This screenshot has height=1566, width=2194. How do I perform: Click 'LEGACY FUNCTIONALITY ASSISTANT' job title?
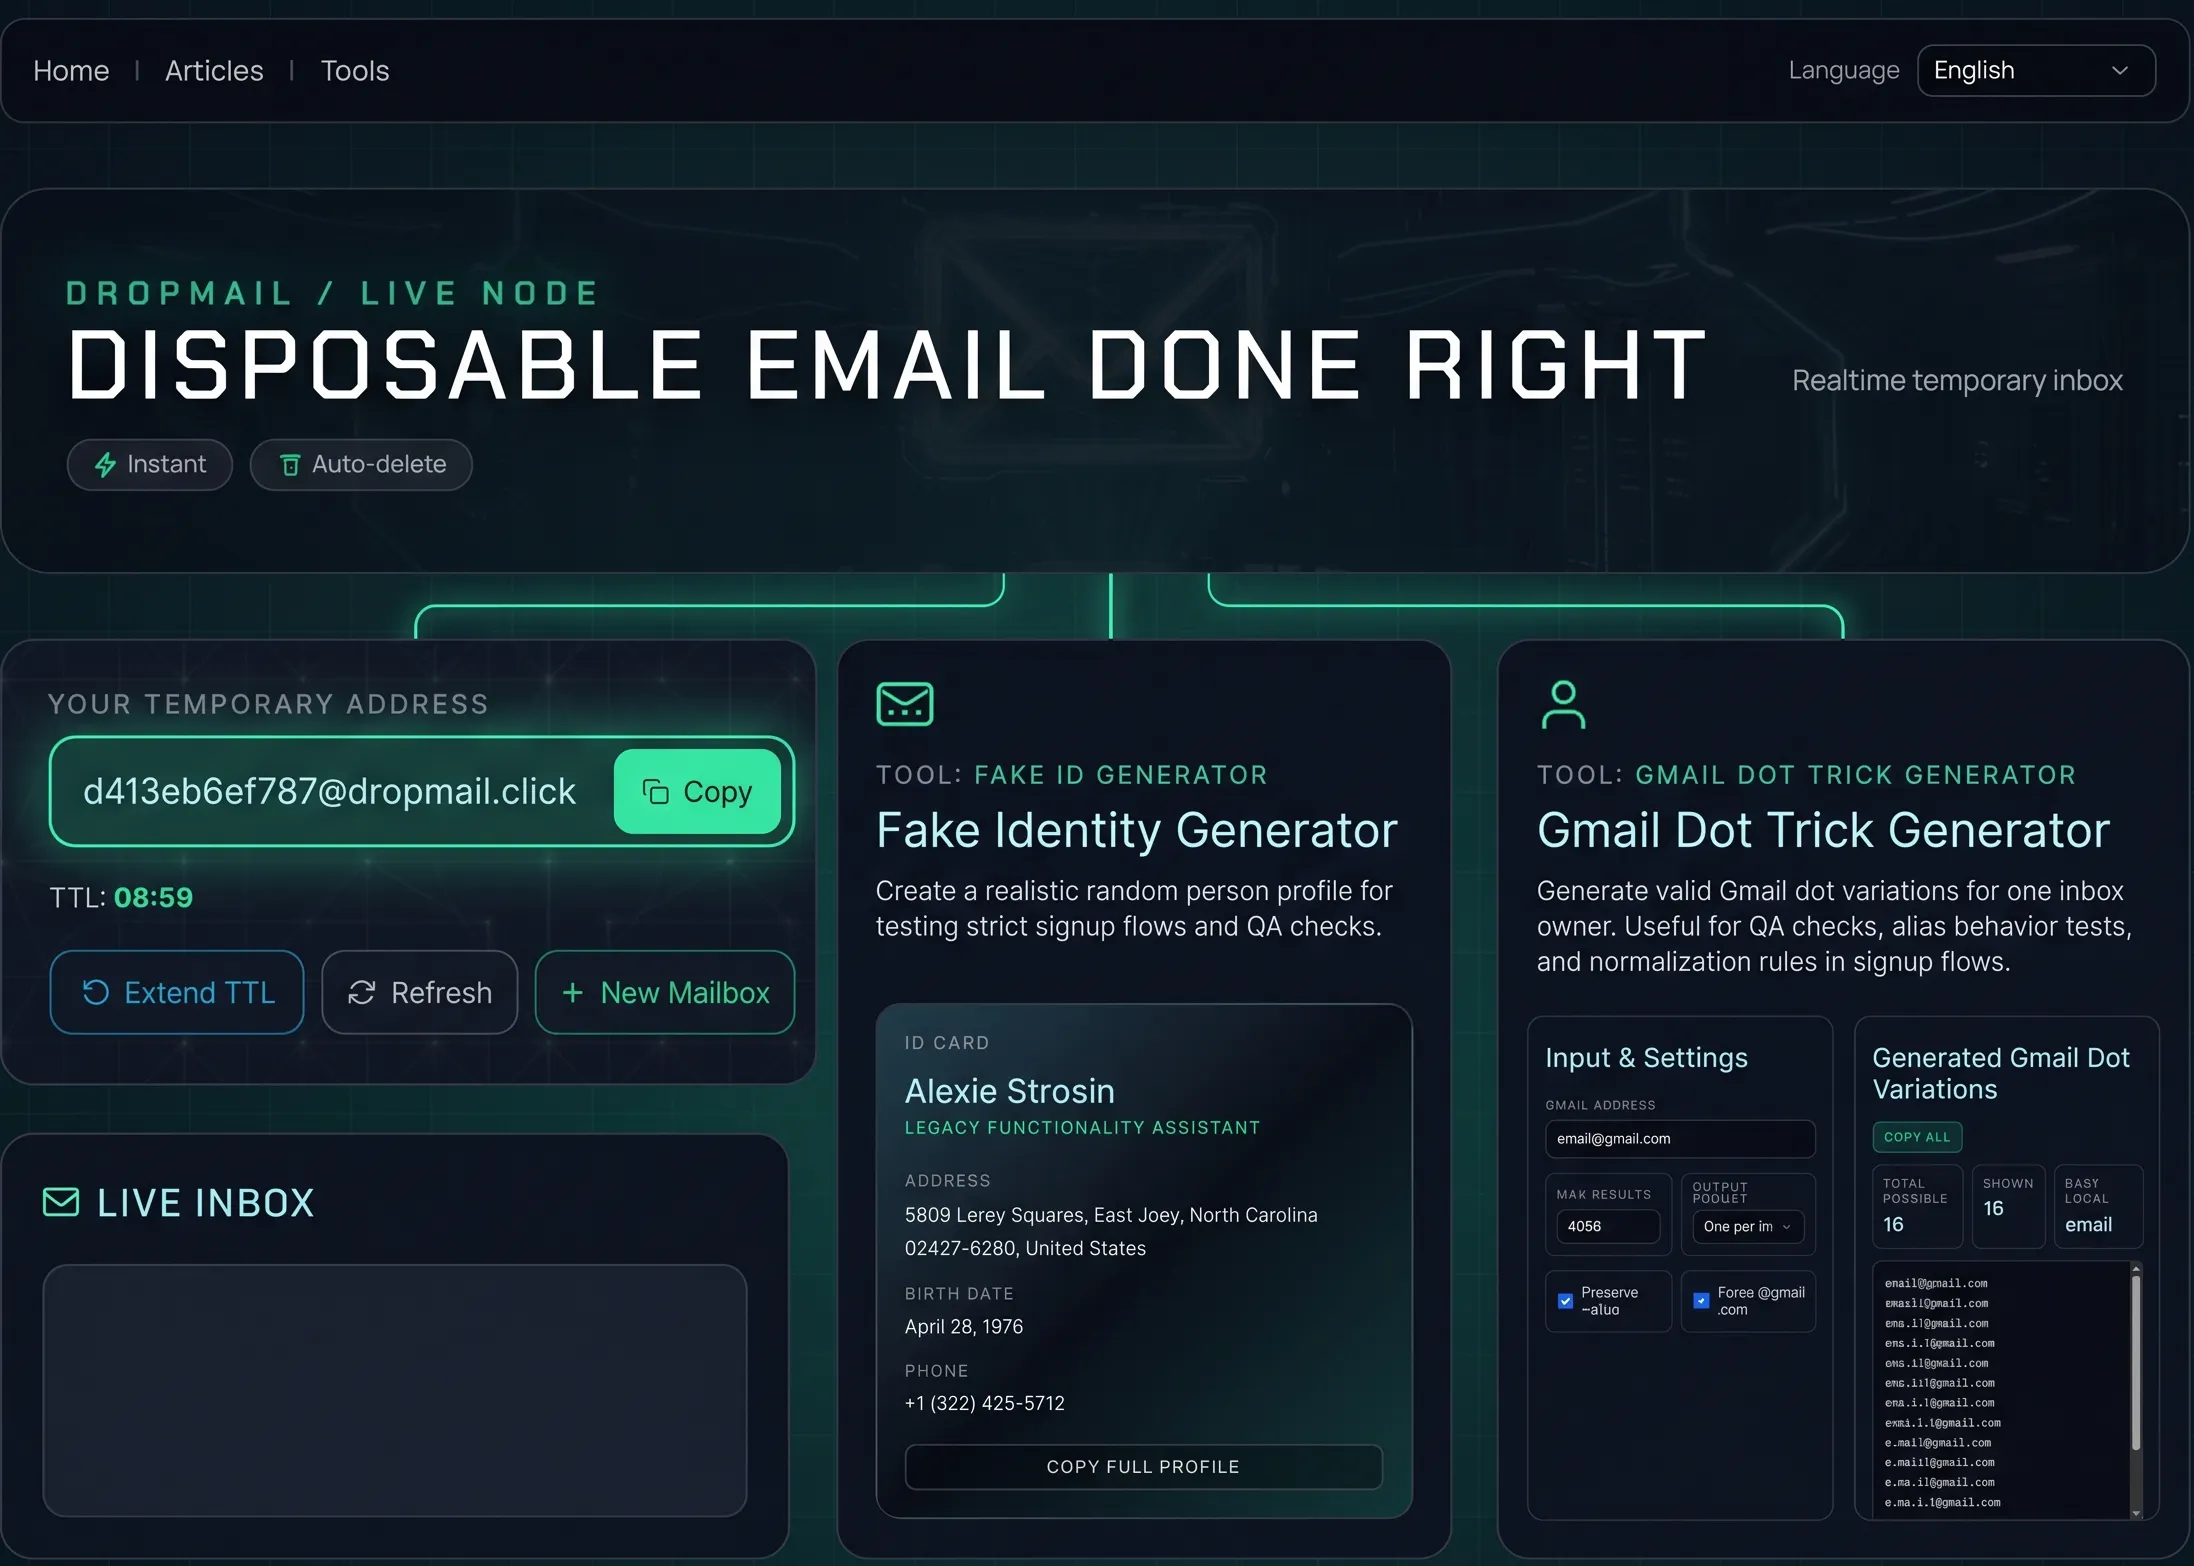point(1082,1127)
